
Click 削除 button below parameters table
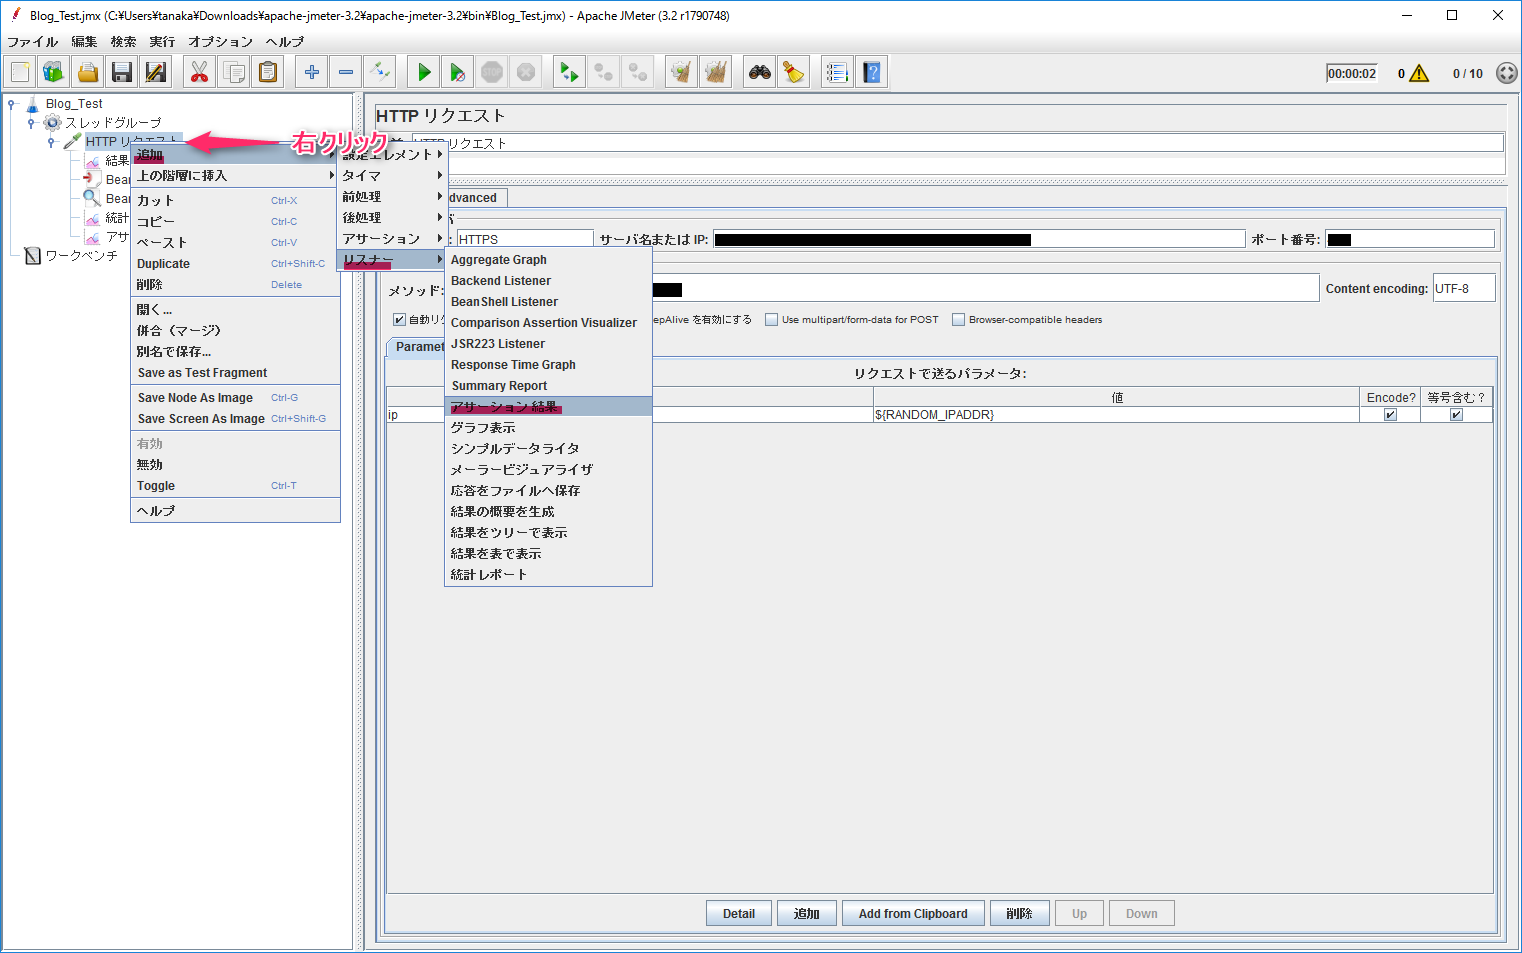point(1019,914)
